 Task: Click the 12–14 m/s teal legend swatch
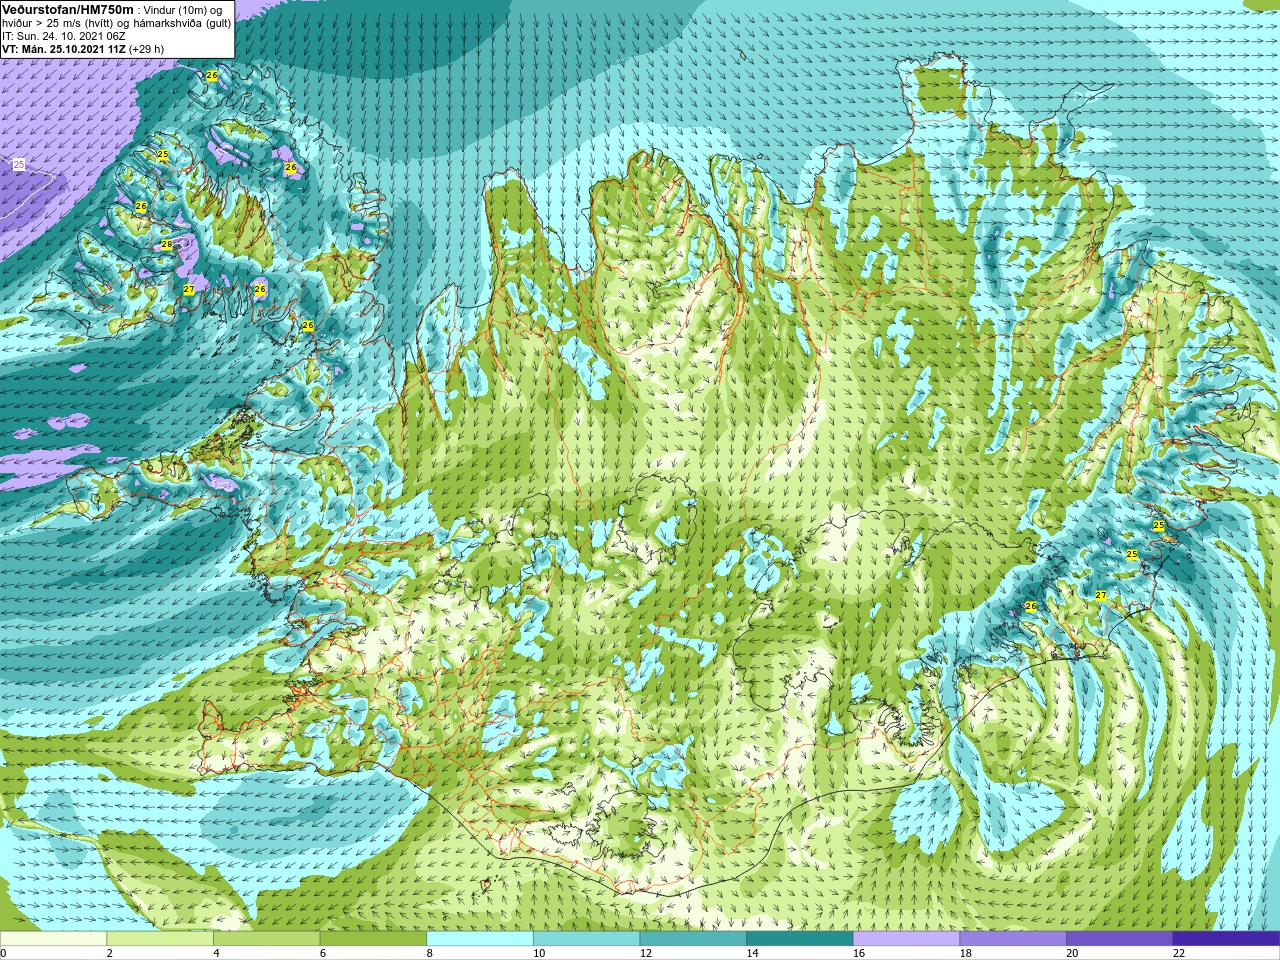coord(693,939)
